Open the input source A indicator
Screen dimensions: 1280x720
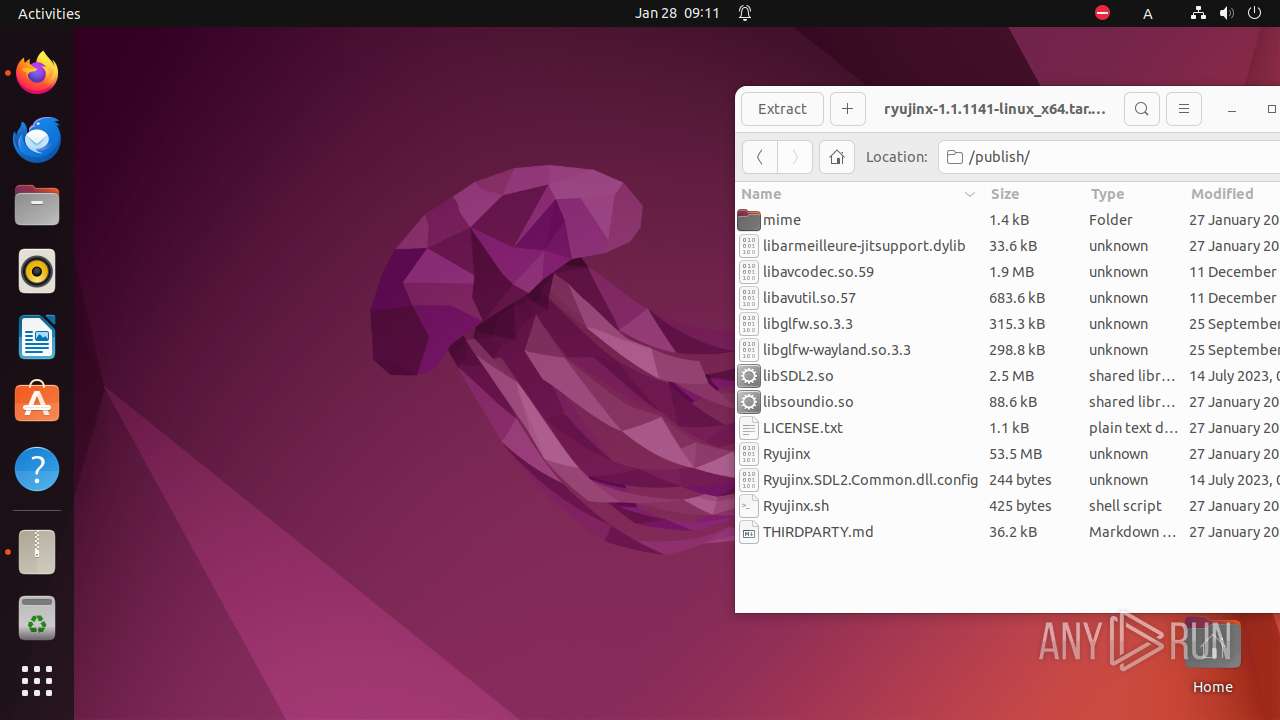click(x=1148, y=13)
